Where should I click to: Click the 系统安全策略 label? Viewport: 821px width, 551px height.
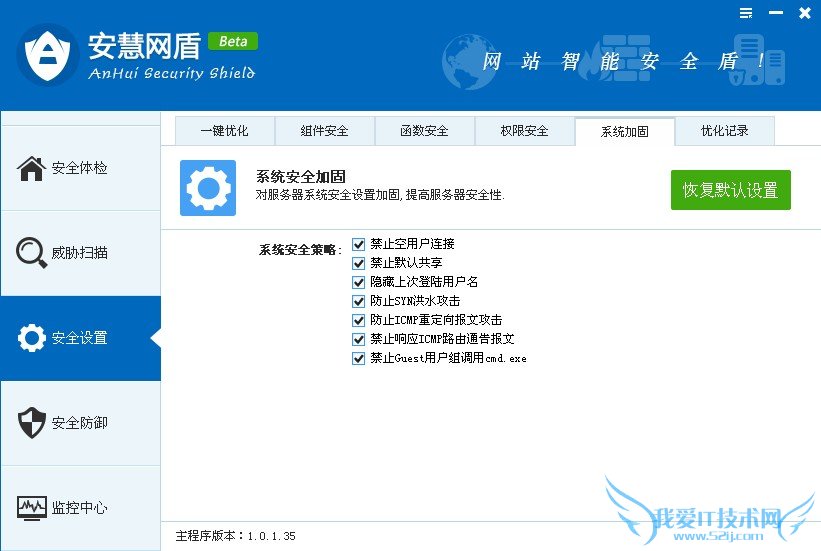pyautogui.click(x=300, y=250)
